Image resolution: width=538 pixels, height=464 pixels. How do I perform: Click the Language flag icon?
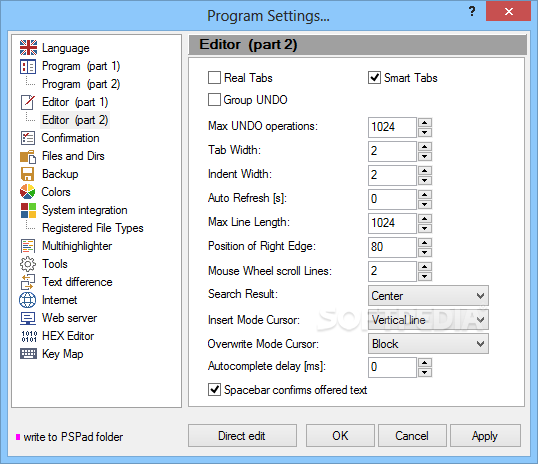pos(28,48)
